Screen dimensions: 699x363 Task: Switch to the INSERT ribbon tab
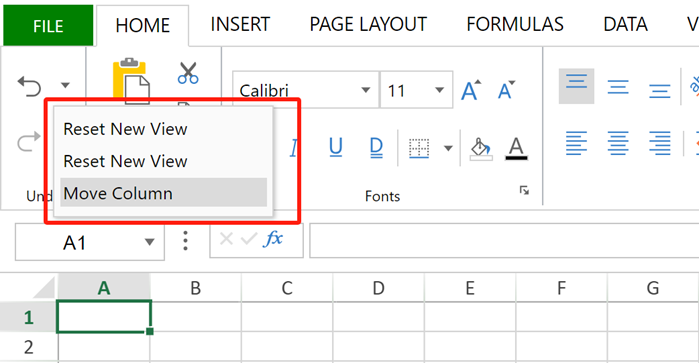(240, 25)
